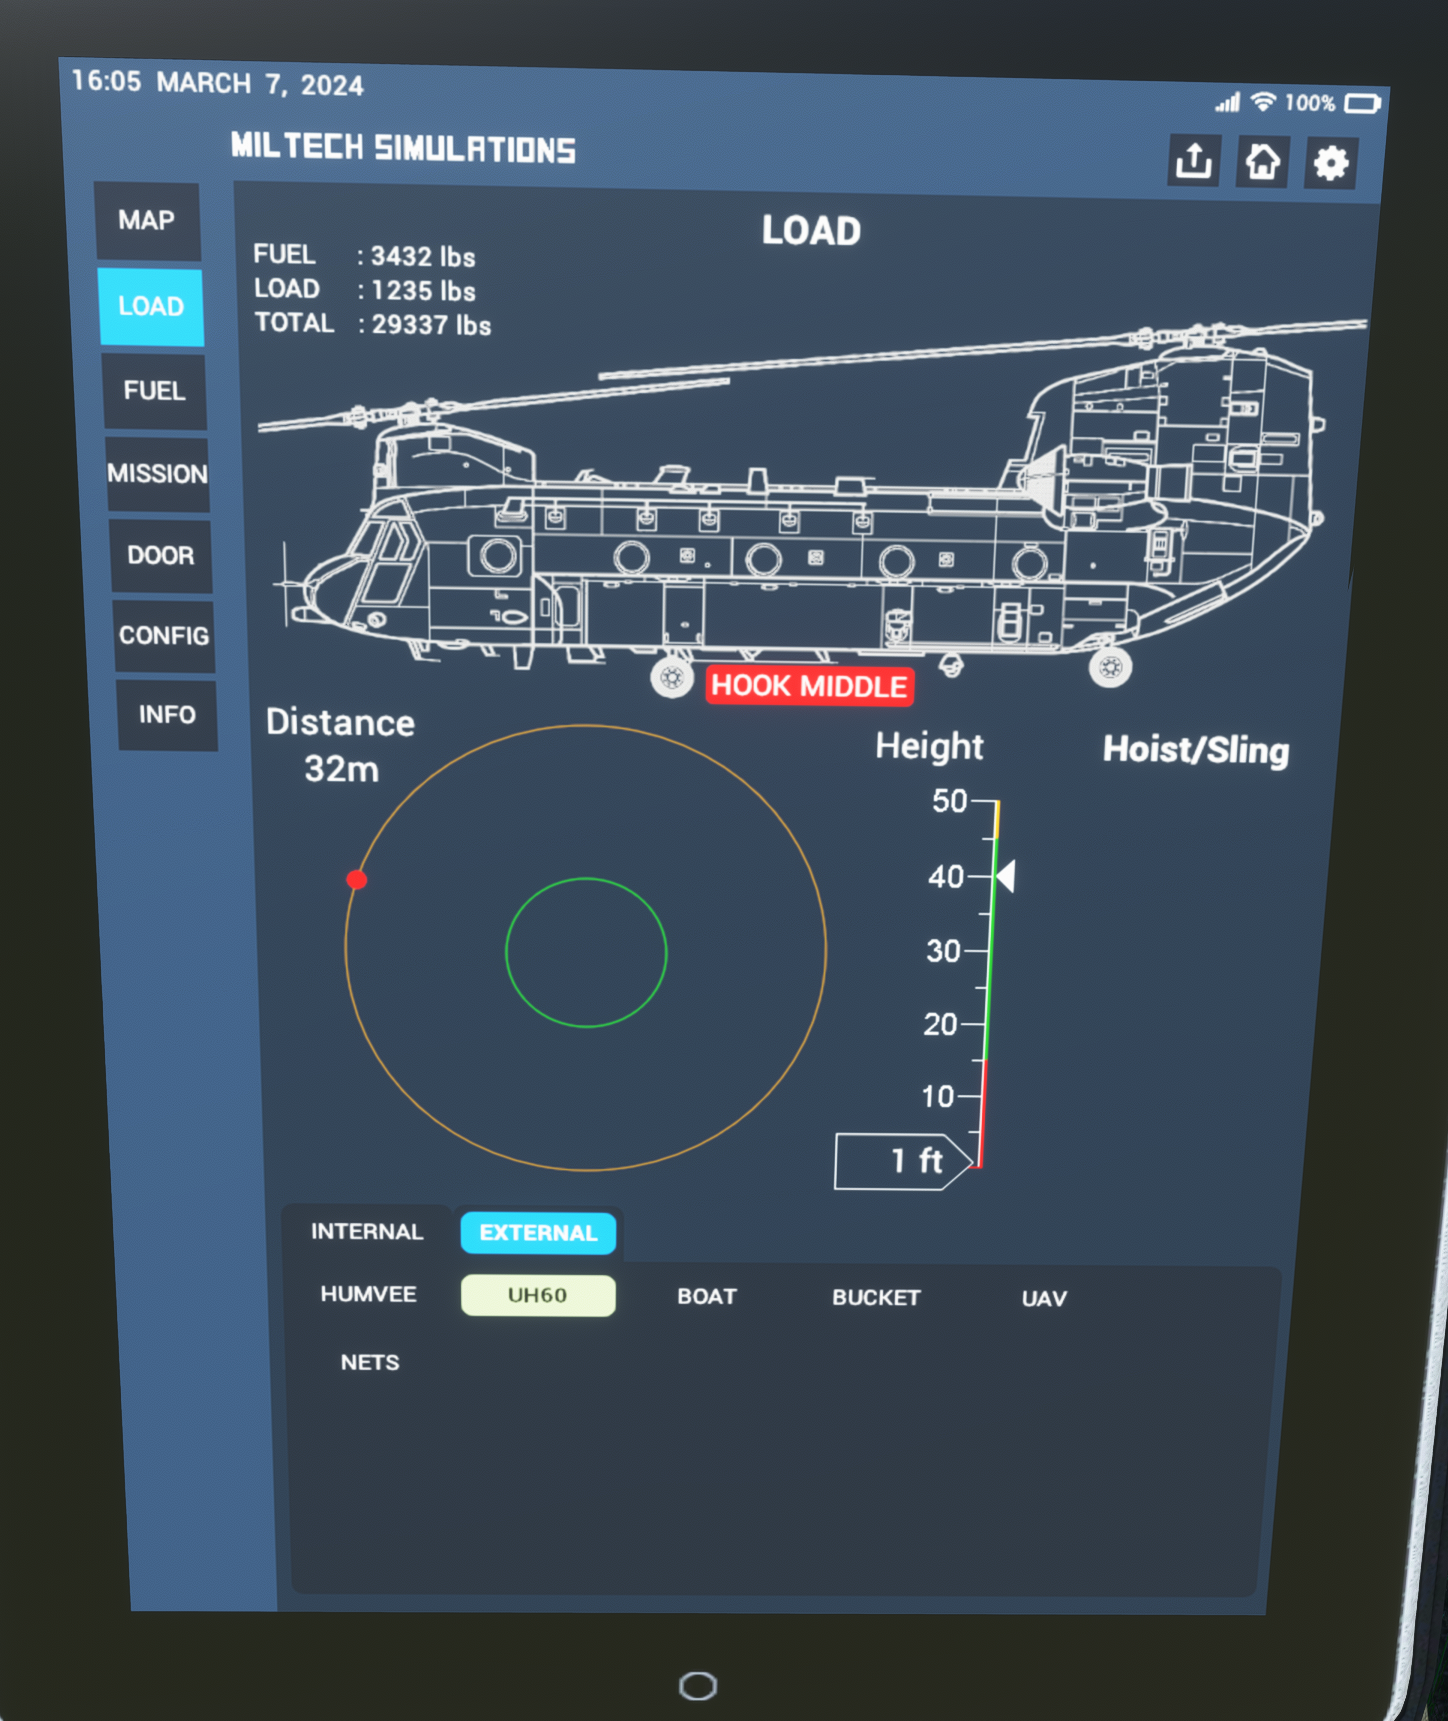Choose the BUCKET load option
1448x1721 pixels.
[x=876, y=1298]
